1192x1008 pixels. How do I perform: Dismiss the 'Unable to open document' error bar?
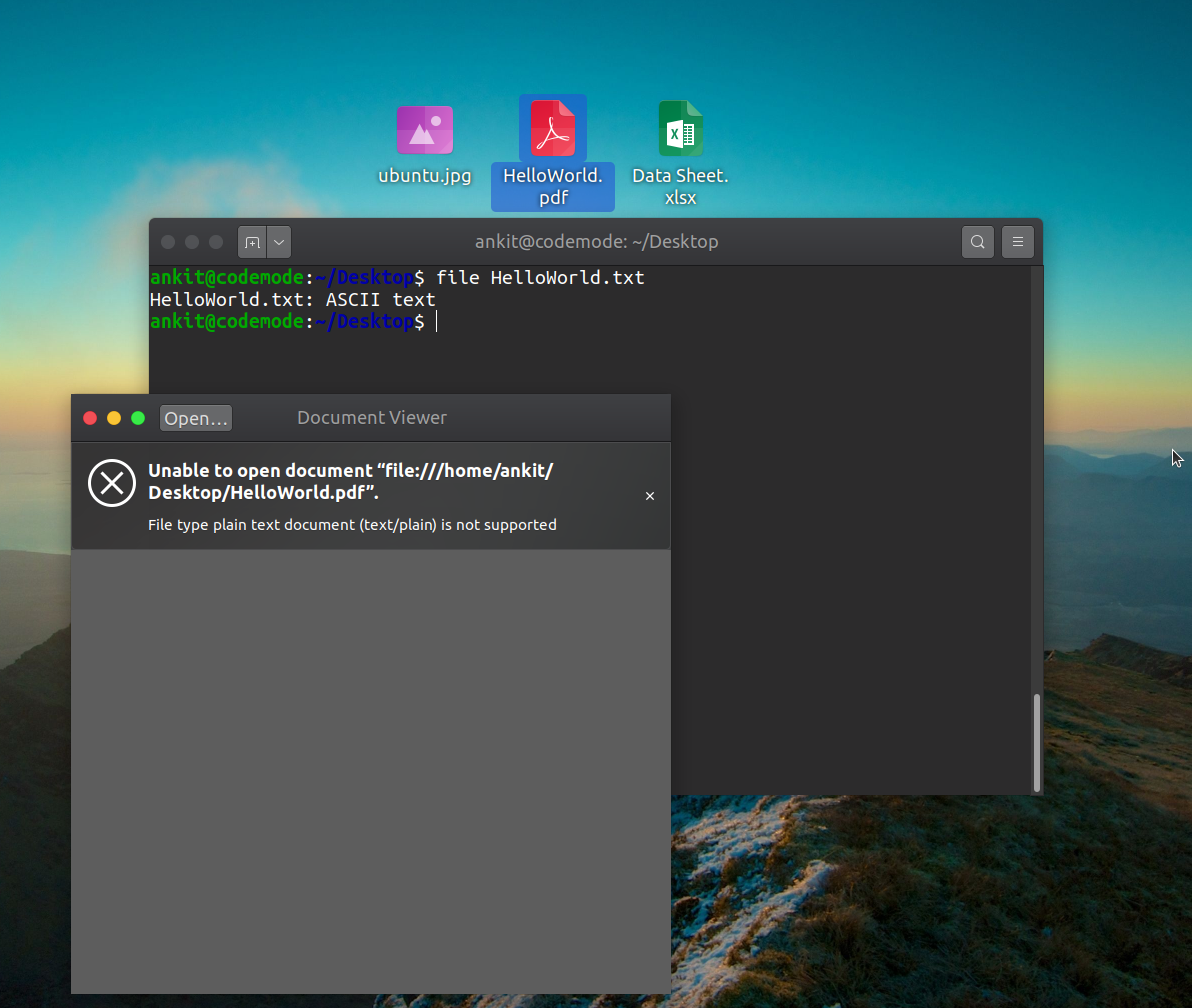click(x=650, y=496)
